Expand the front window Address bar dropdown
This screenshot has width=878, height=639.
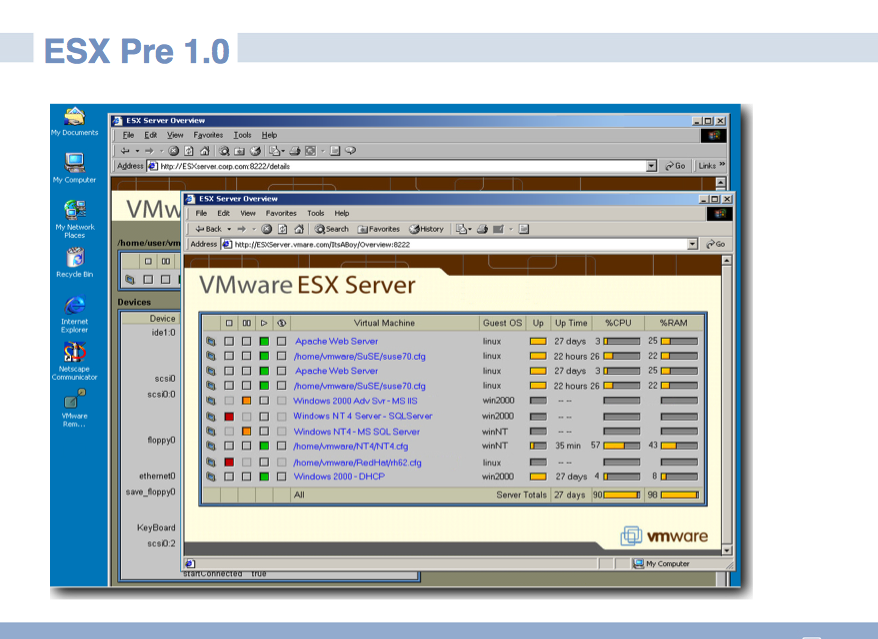[693, 244]
